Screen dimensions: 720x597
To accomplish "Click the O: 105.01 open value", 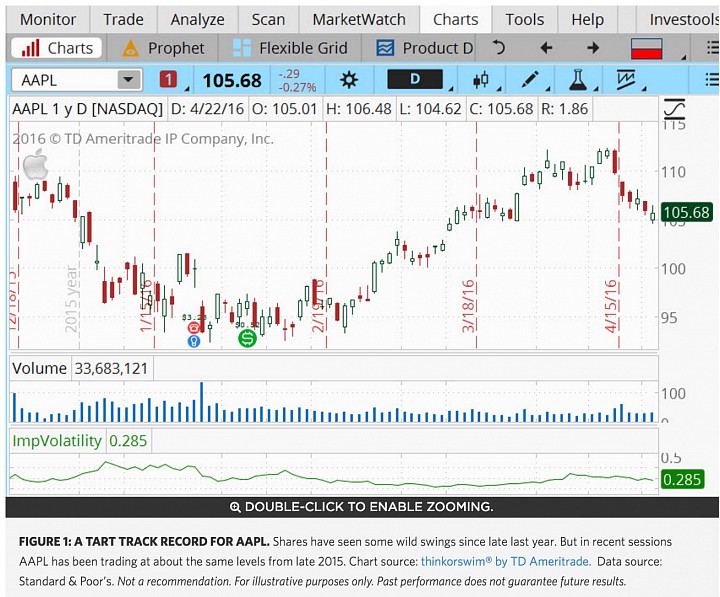I will [285, 109].
